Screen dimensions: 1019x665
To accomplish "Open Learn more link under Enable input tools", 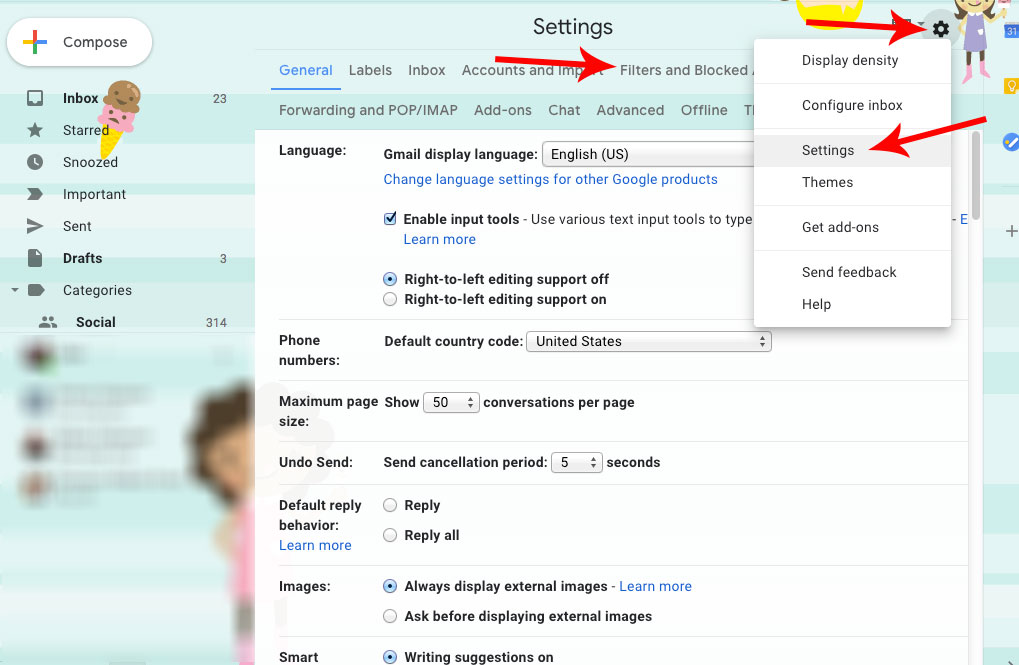I will (x=439, y=239).
